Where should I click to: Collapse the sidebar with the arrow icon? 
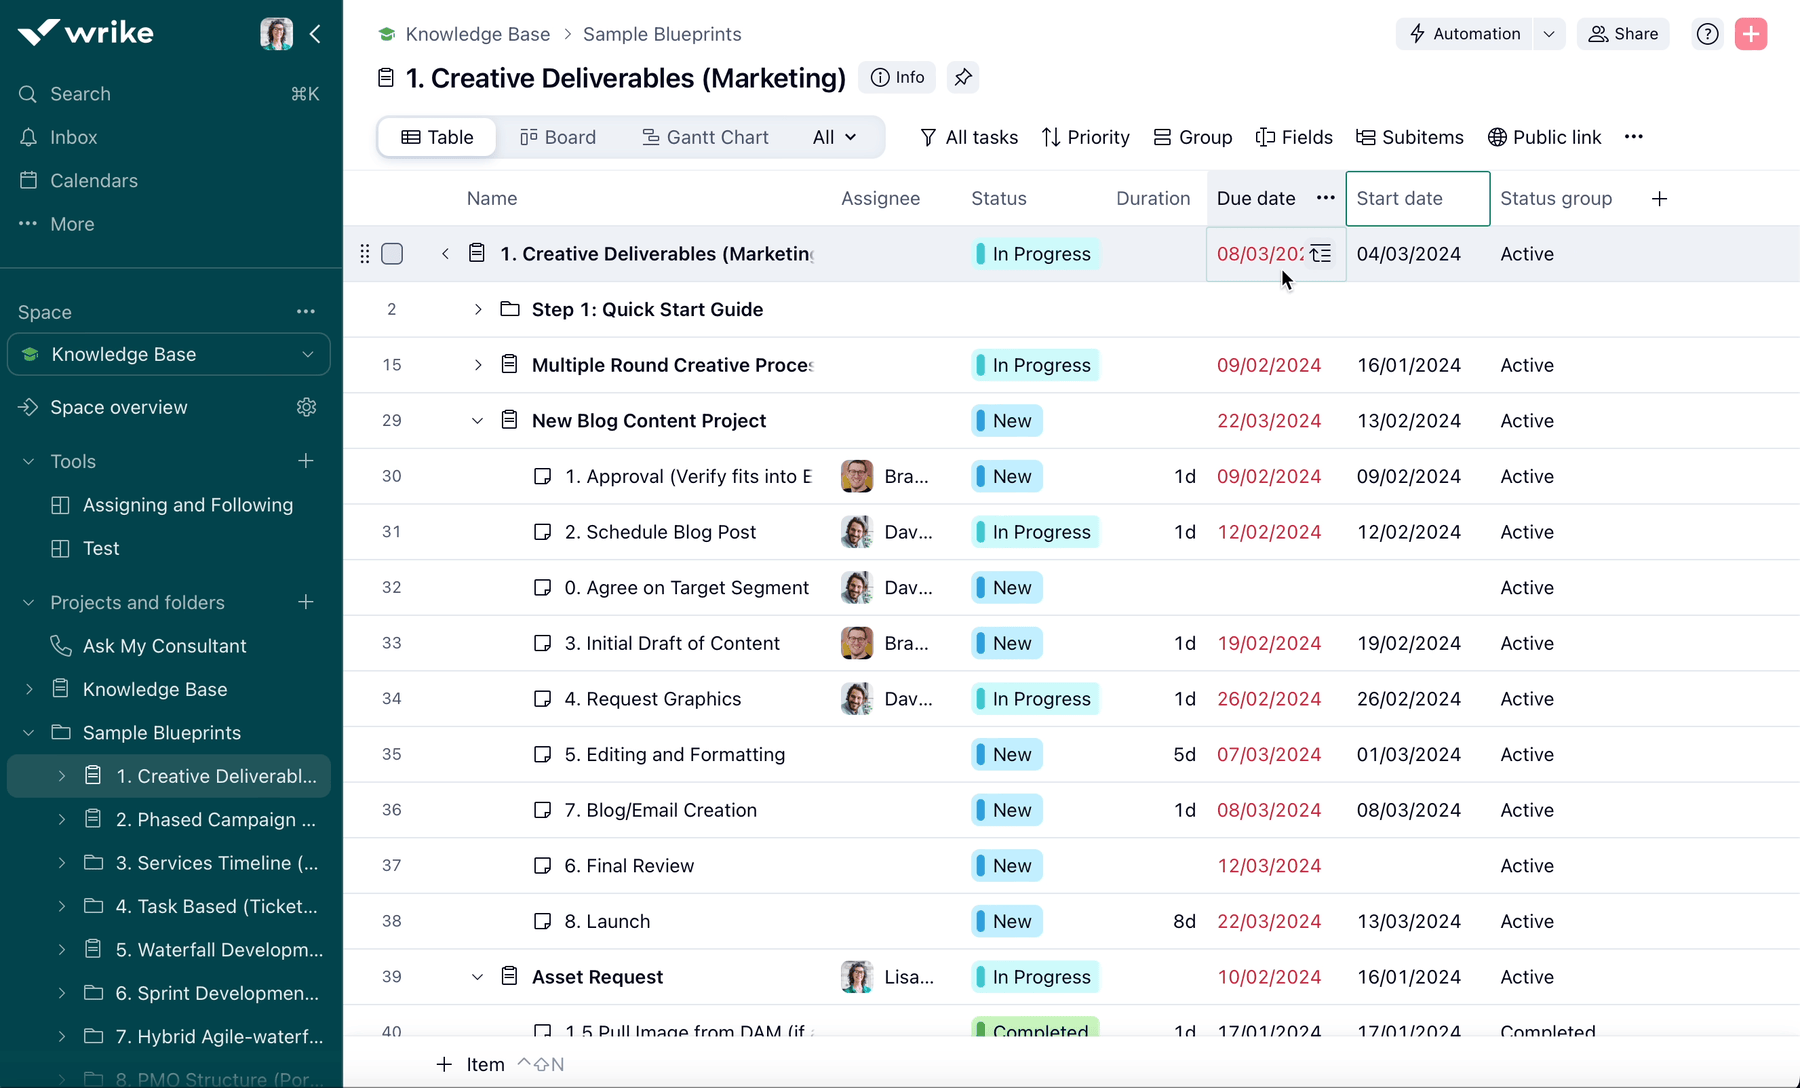(x=315, y=34)
